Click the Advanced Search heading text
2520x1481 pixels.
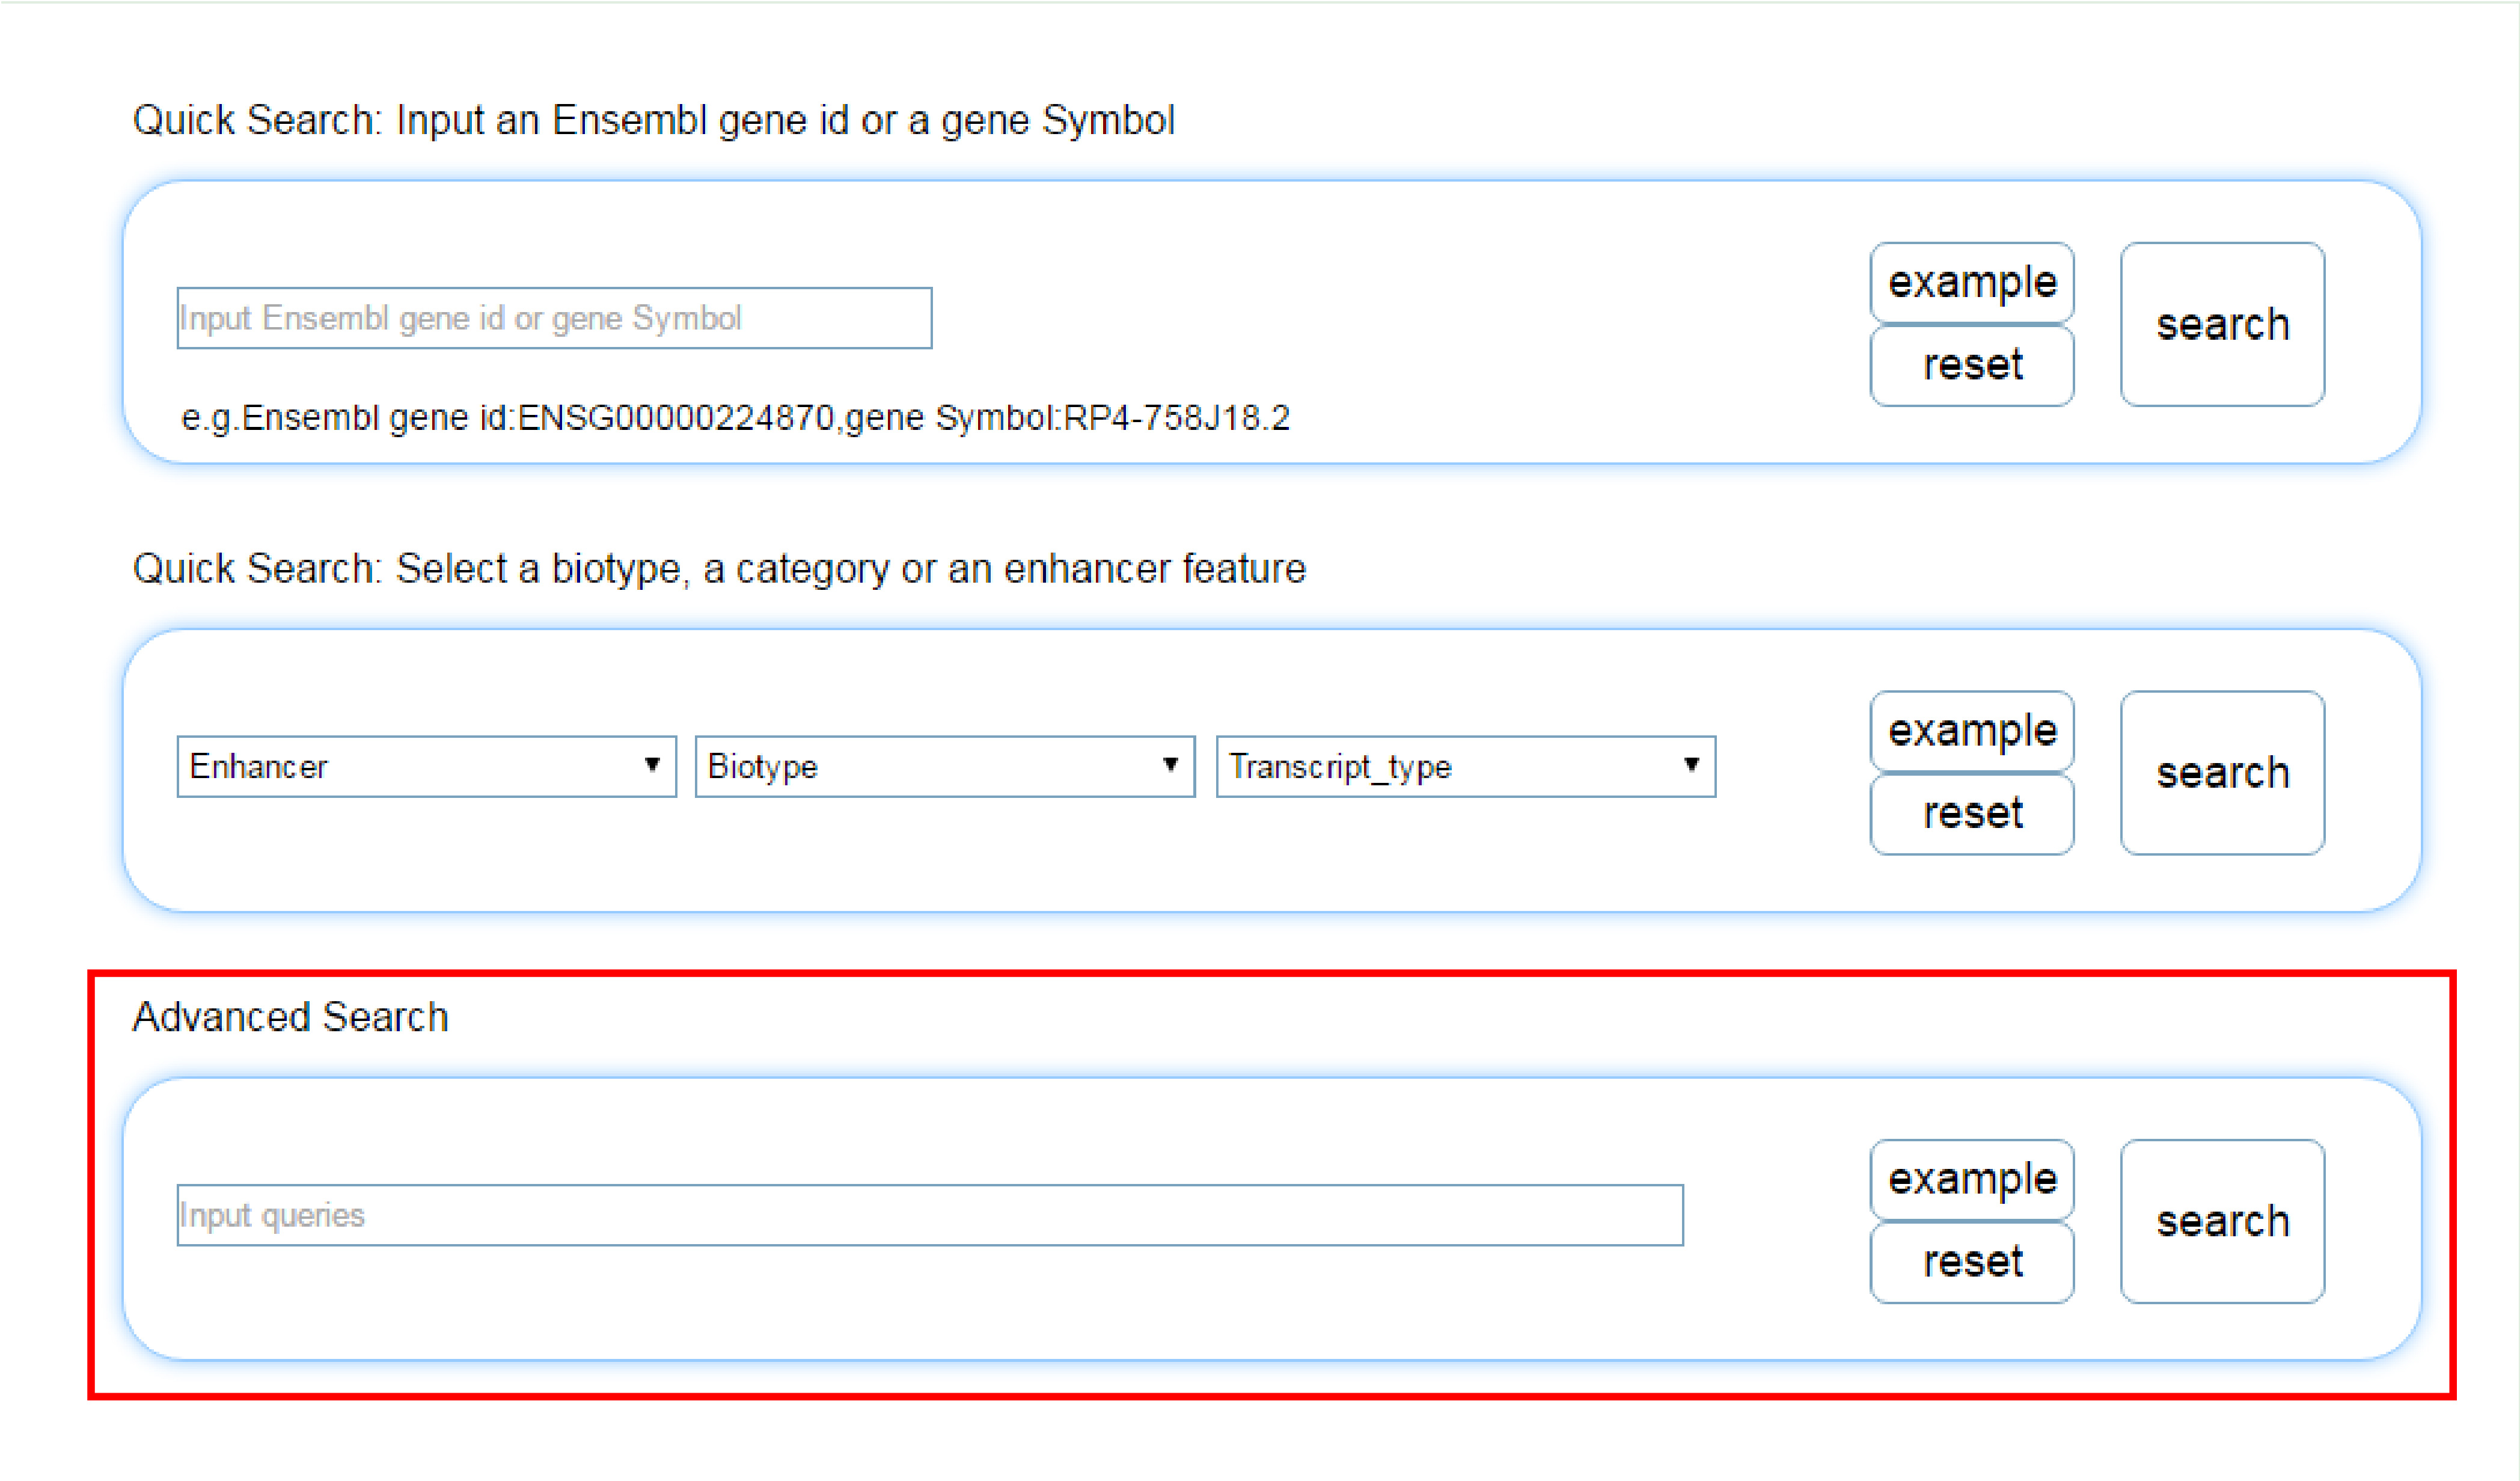click(291, 1017)
